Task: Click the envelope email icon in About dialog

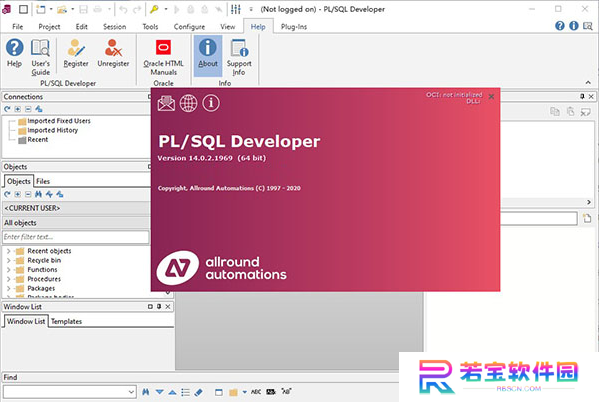Action: [166, 103]
